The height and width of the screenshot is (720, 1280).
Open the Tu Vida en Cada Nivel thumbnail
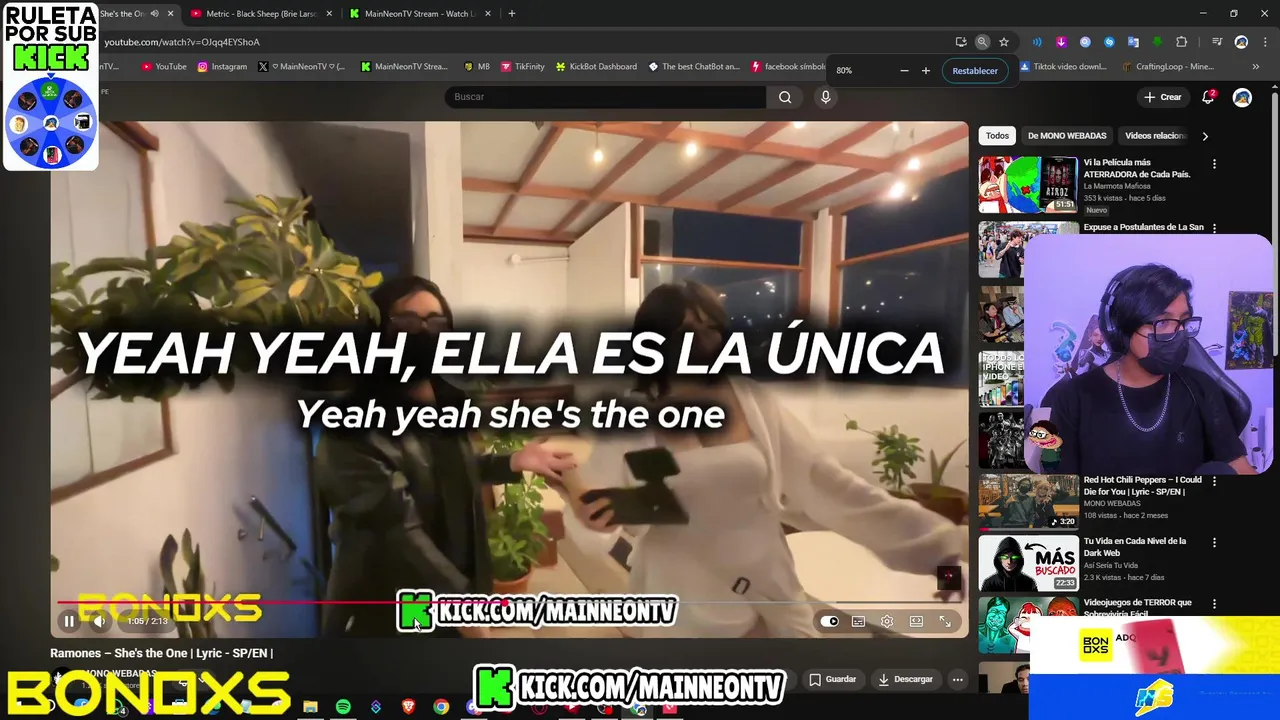point(1028,563)
